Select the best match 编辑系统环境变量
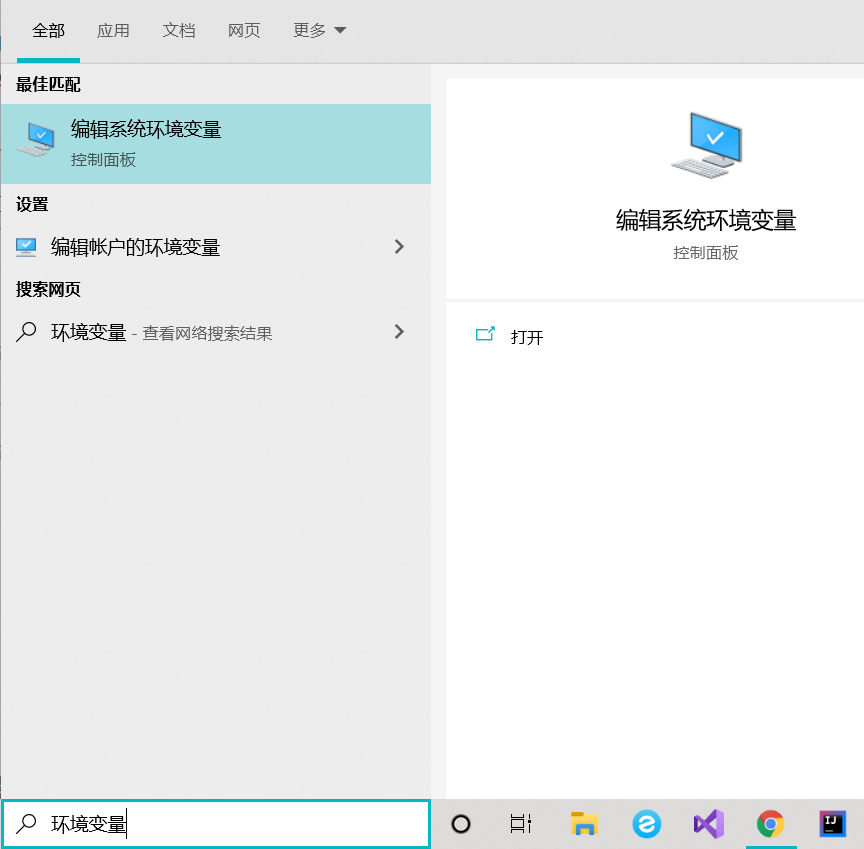Screen dimensions: 864x849 pyautogui.click(x=215, y=144)
